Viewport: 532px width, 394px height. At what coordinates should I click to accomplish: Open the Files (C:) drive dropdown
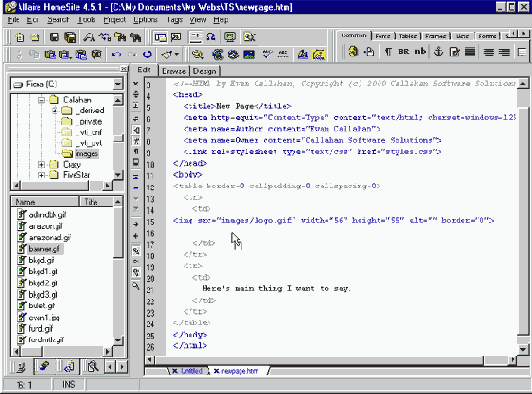point(118,84)
